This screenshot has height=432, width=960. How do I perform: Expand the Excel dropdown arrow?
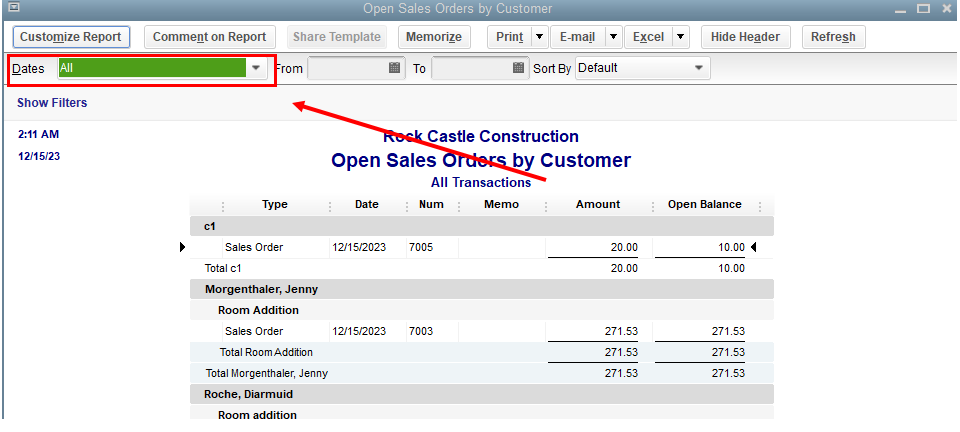[681, 37]
